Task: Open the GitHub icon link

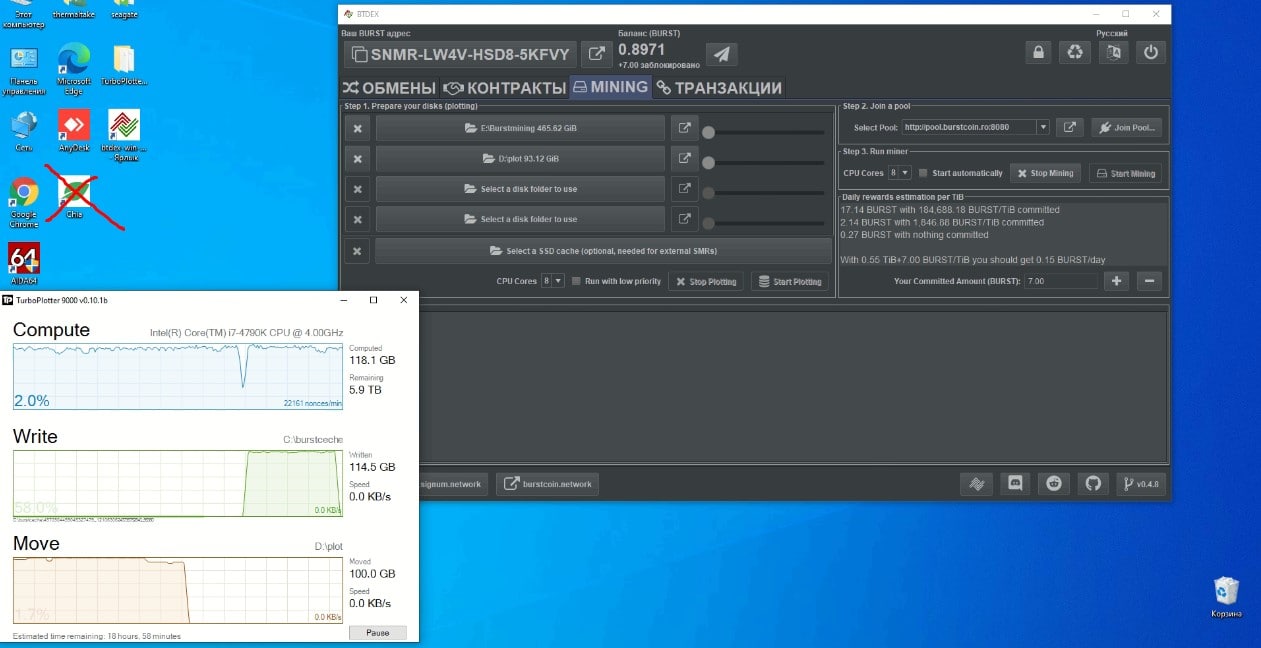Action: click(x=1092, y=484)
